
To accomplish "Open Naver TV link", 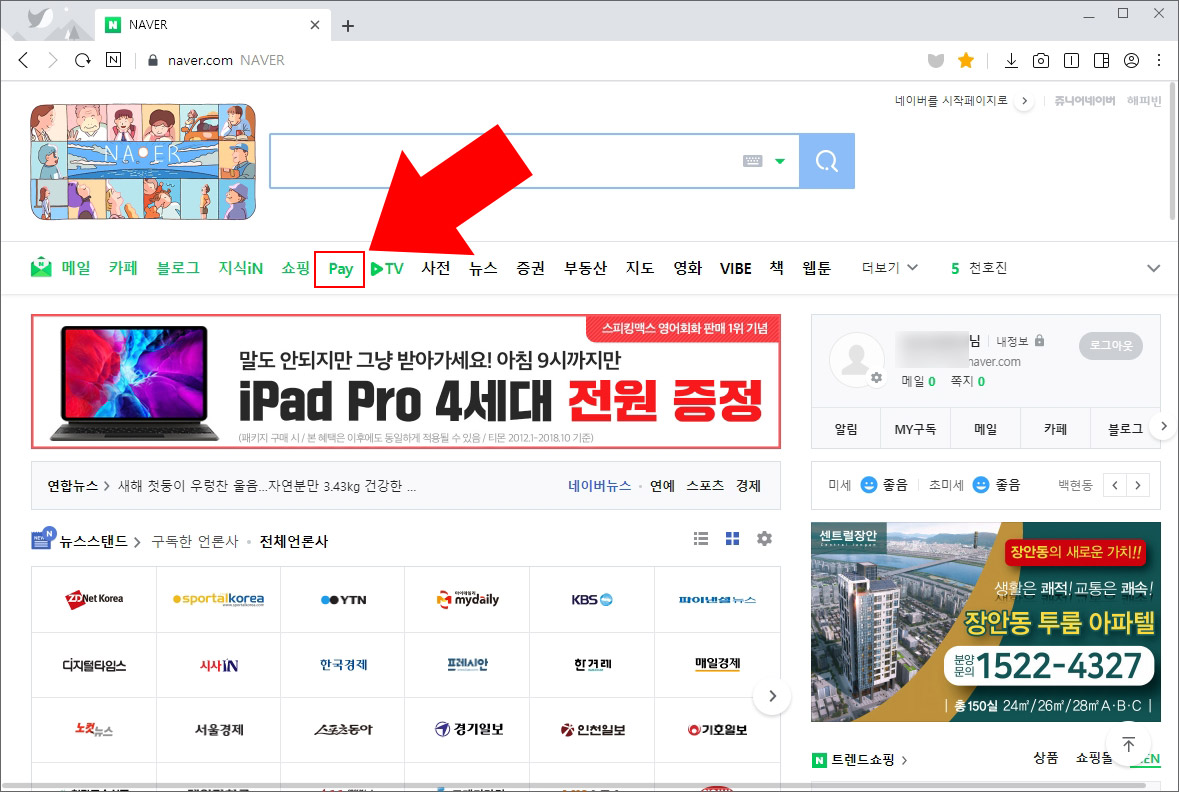I will (x=387, y=269).
